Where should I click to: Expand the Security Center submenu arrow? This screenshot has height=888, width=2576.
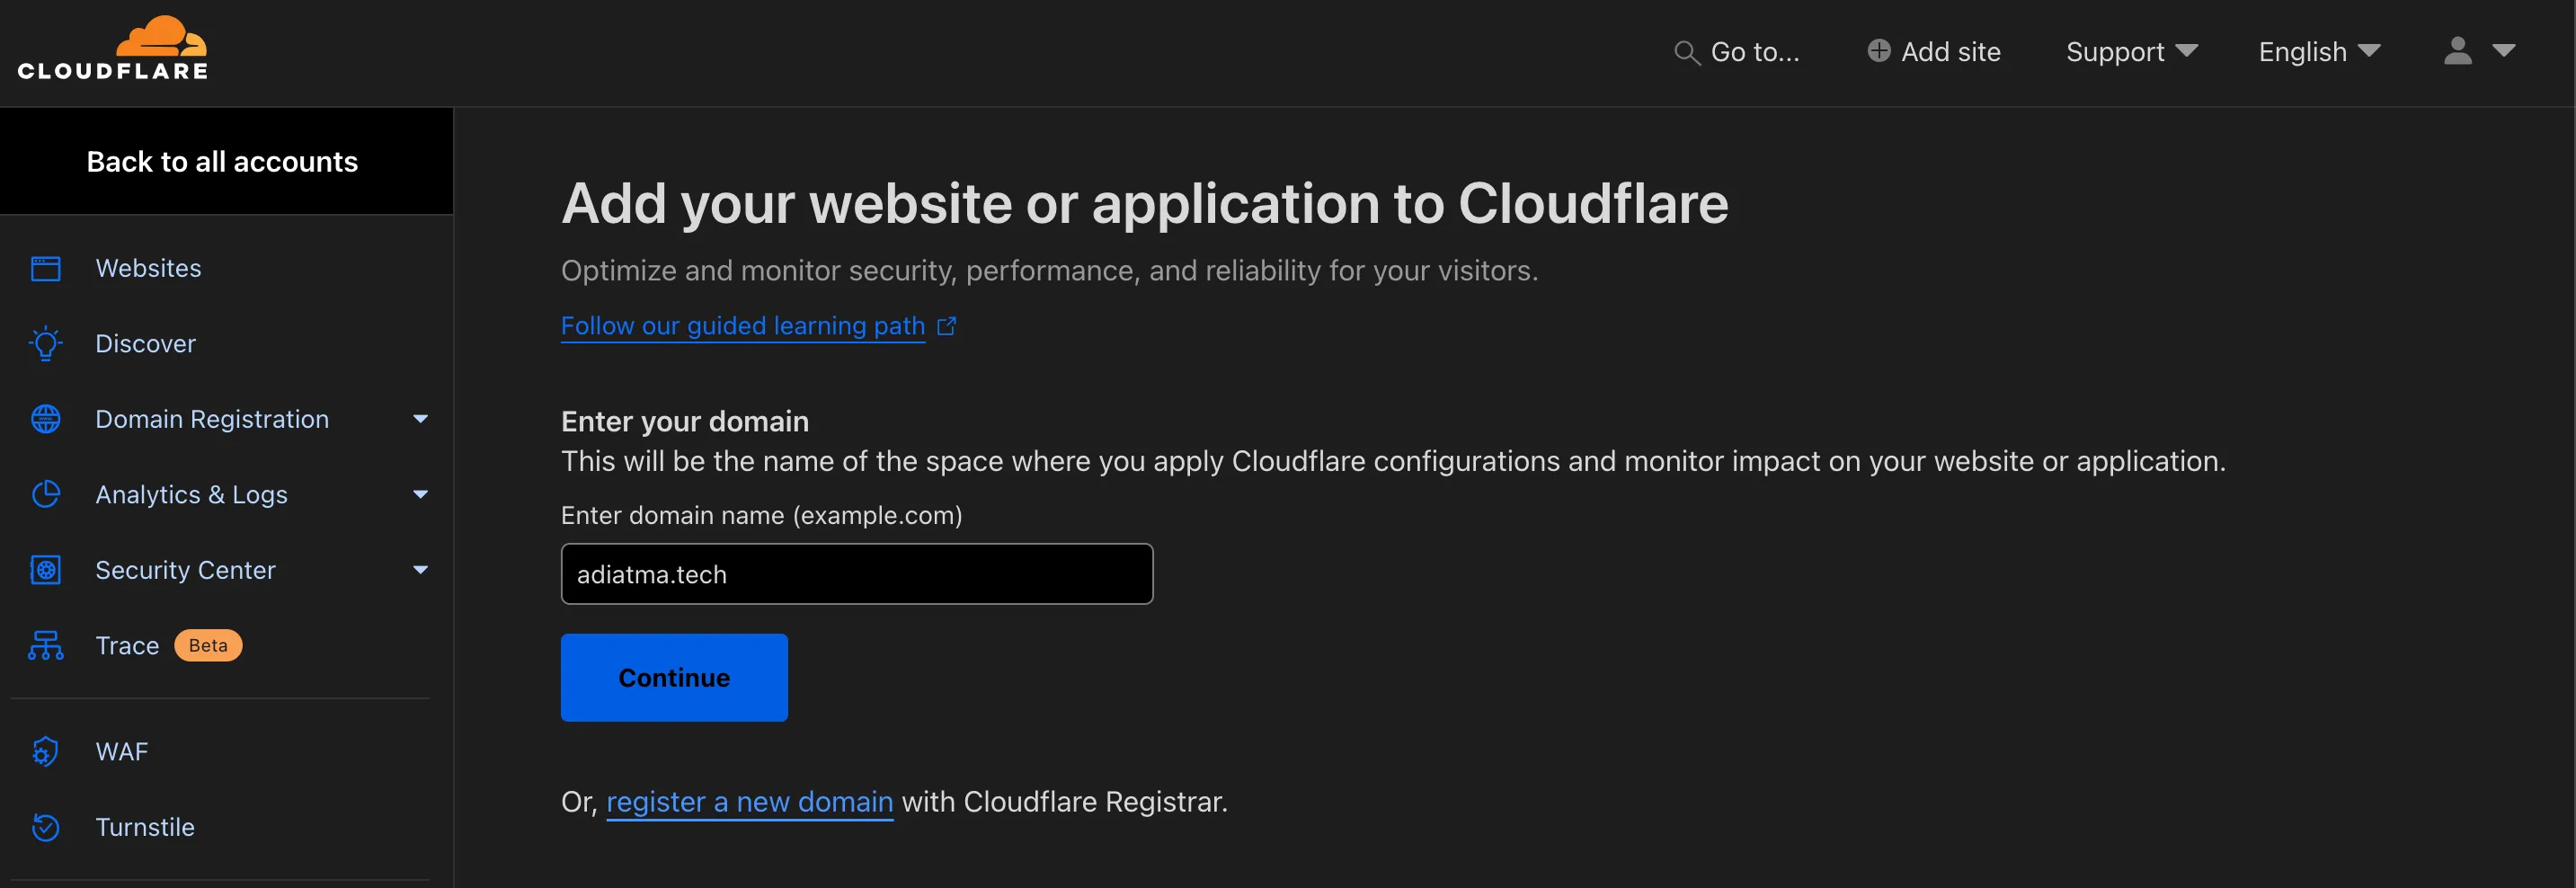pos(421,570)
